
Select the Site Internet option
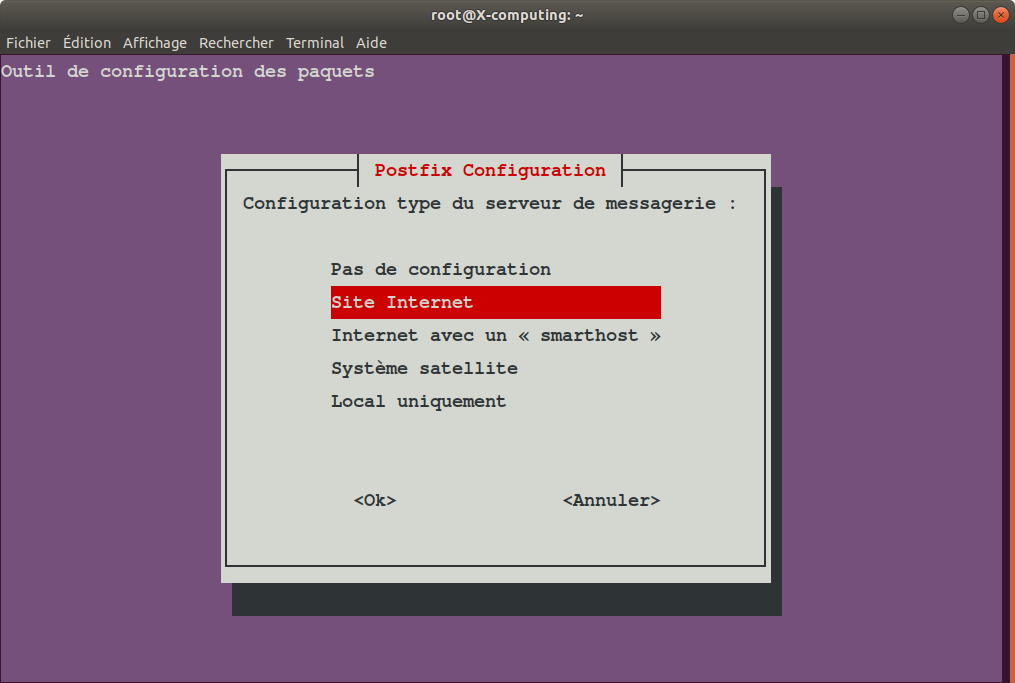click(x=496, y=302)
